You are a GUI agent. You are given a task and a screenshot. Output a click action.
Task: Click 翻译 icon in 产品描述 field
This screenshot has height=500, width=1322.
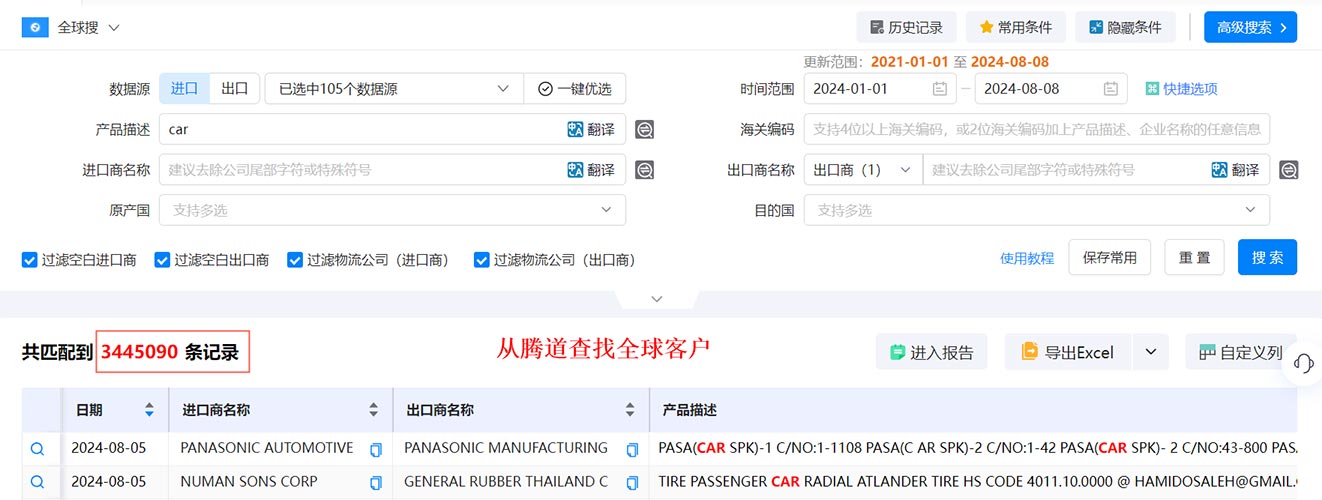[x=591, y=129]
